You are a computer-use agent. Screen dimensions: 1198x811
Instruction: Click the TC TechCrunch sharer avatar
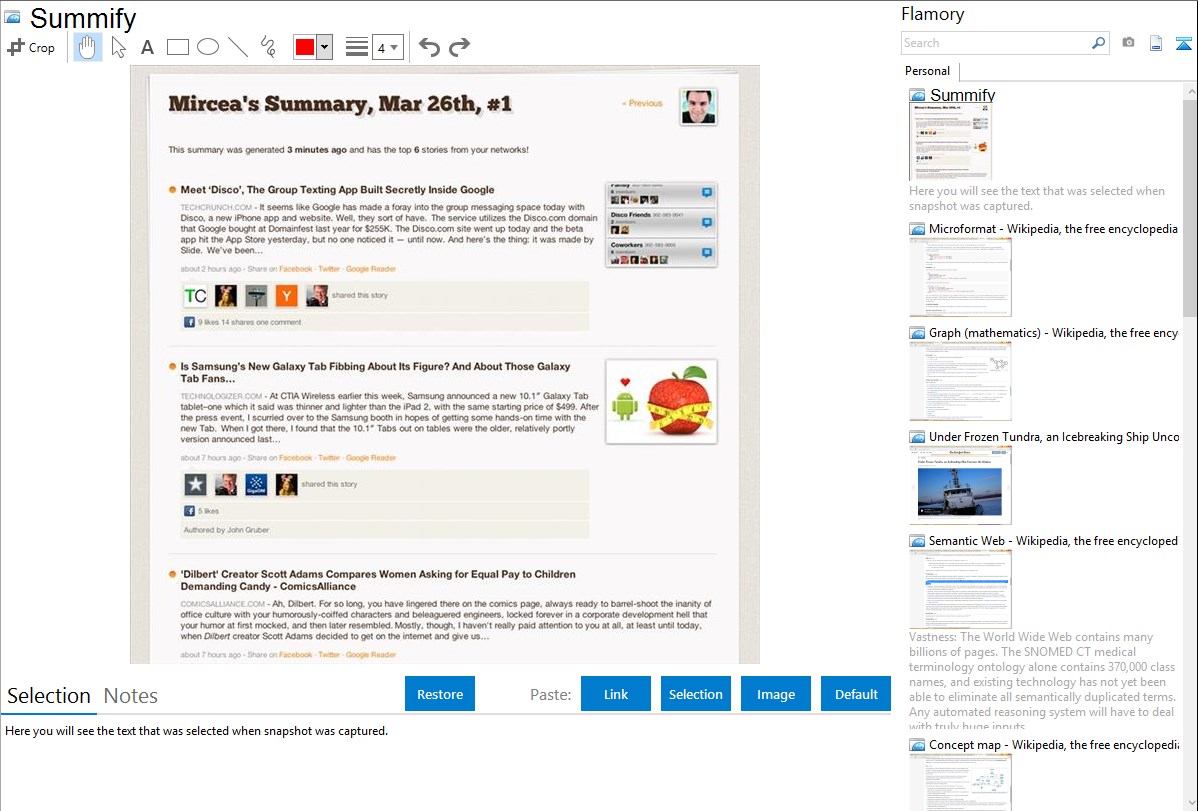(195, 296)
